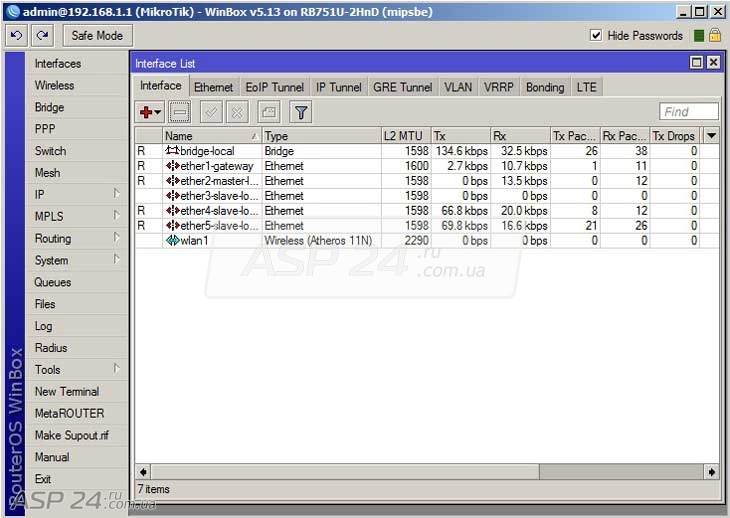Viewport: 730px width, 518px height.
Task: Expand the Routing submenu arrow
Action: coord(116,237)
